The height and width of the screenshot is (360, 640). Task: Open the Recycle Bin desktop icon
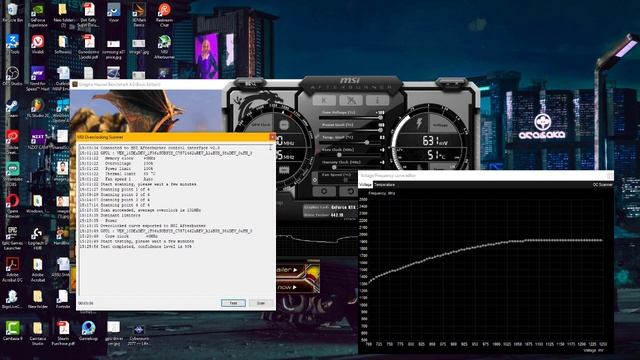(x=13, y=13)
